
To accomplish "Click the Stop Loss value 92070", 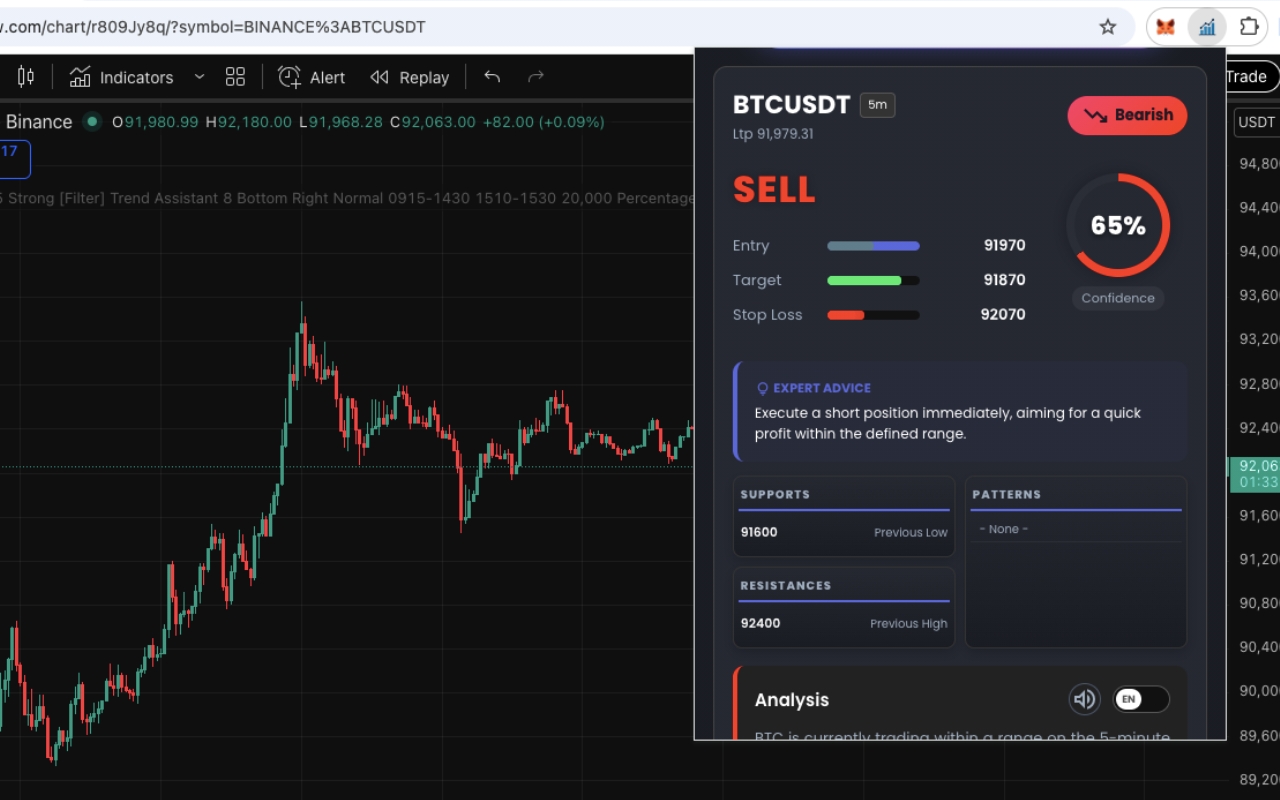I will click(1003, 314).
